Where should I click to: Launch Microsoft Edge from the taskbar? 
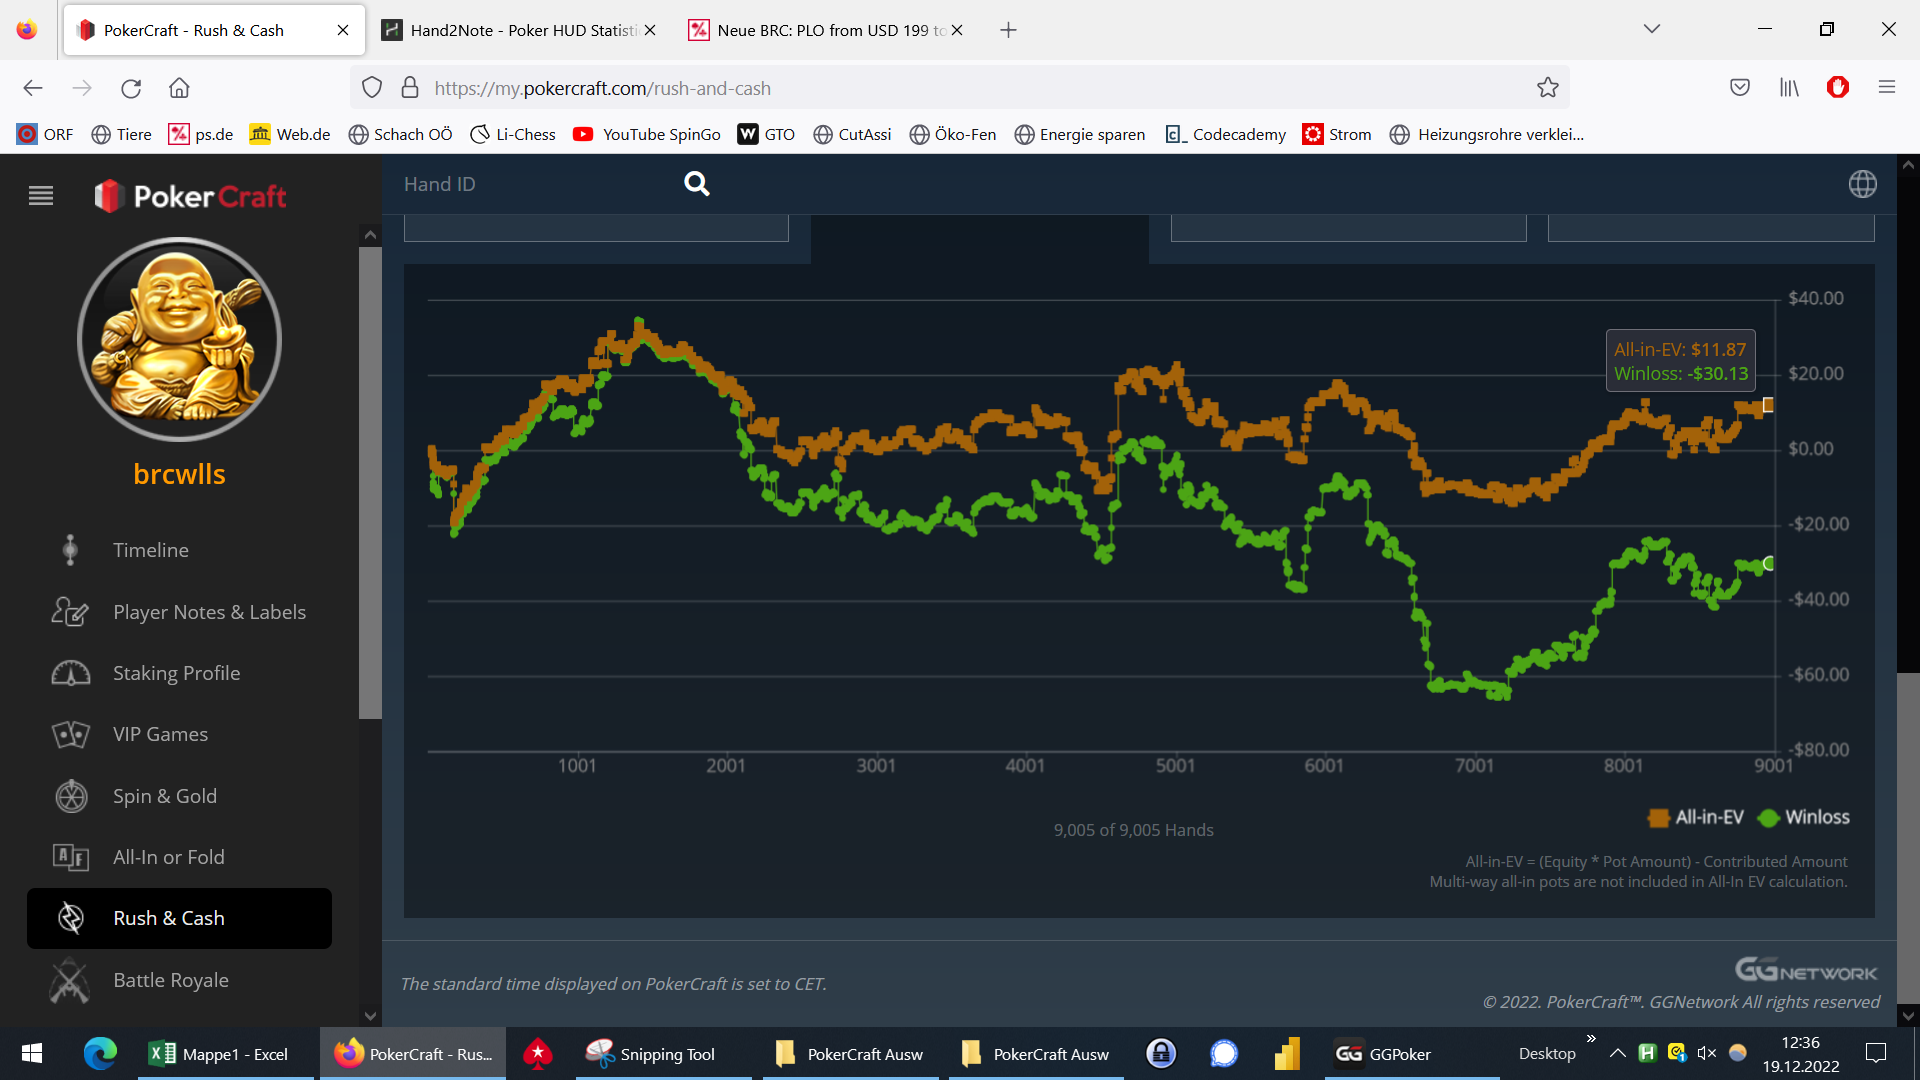tap(100, 1053)
